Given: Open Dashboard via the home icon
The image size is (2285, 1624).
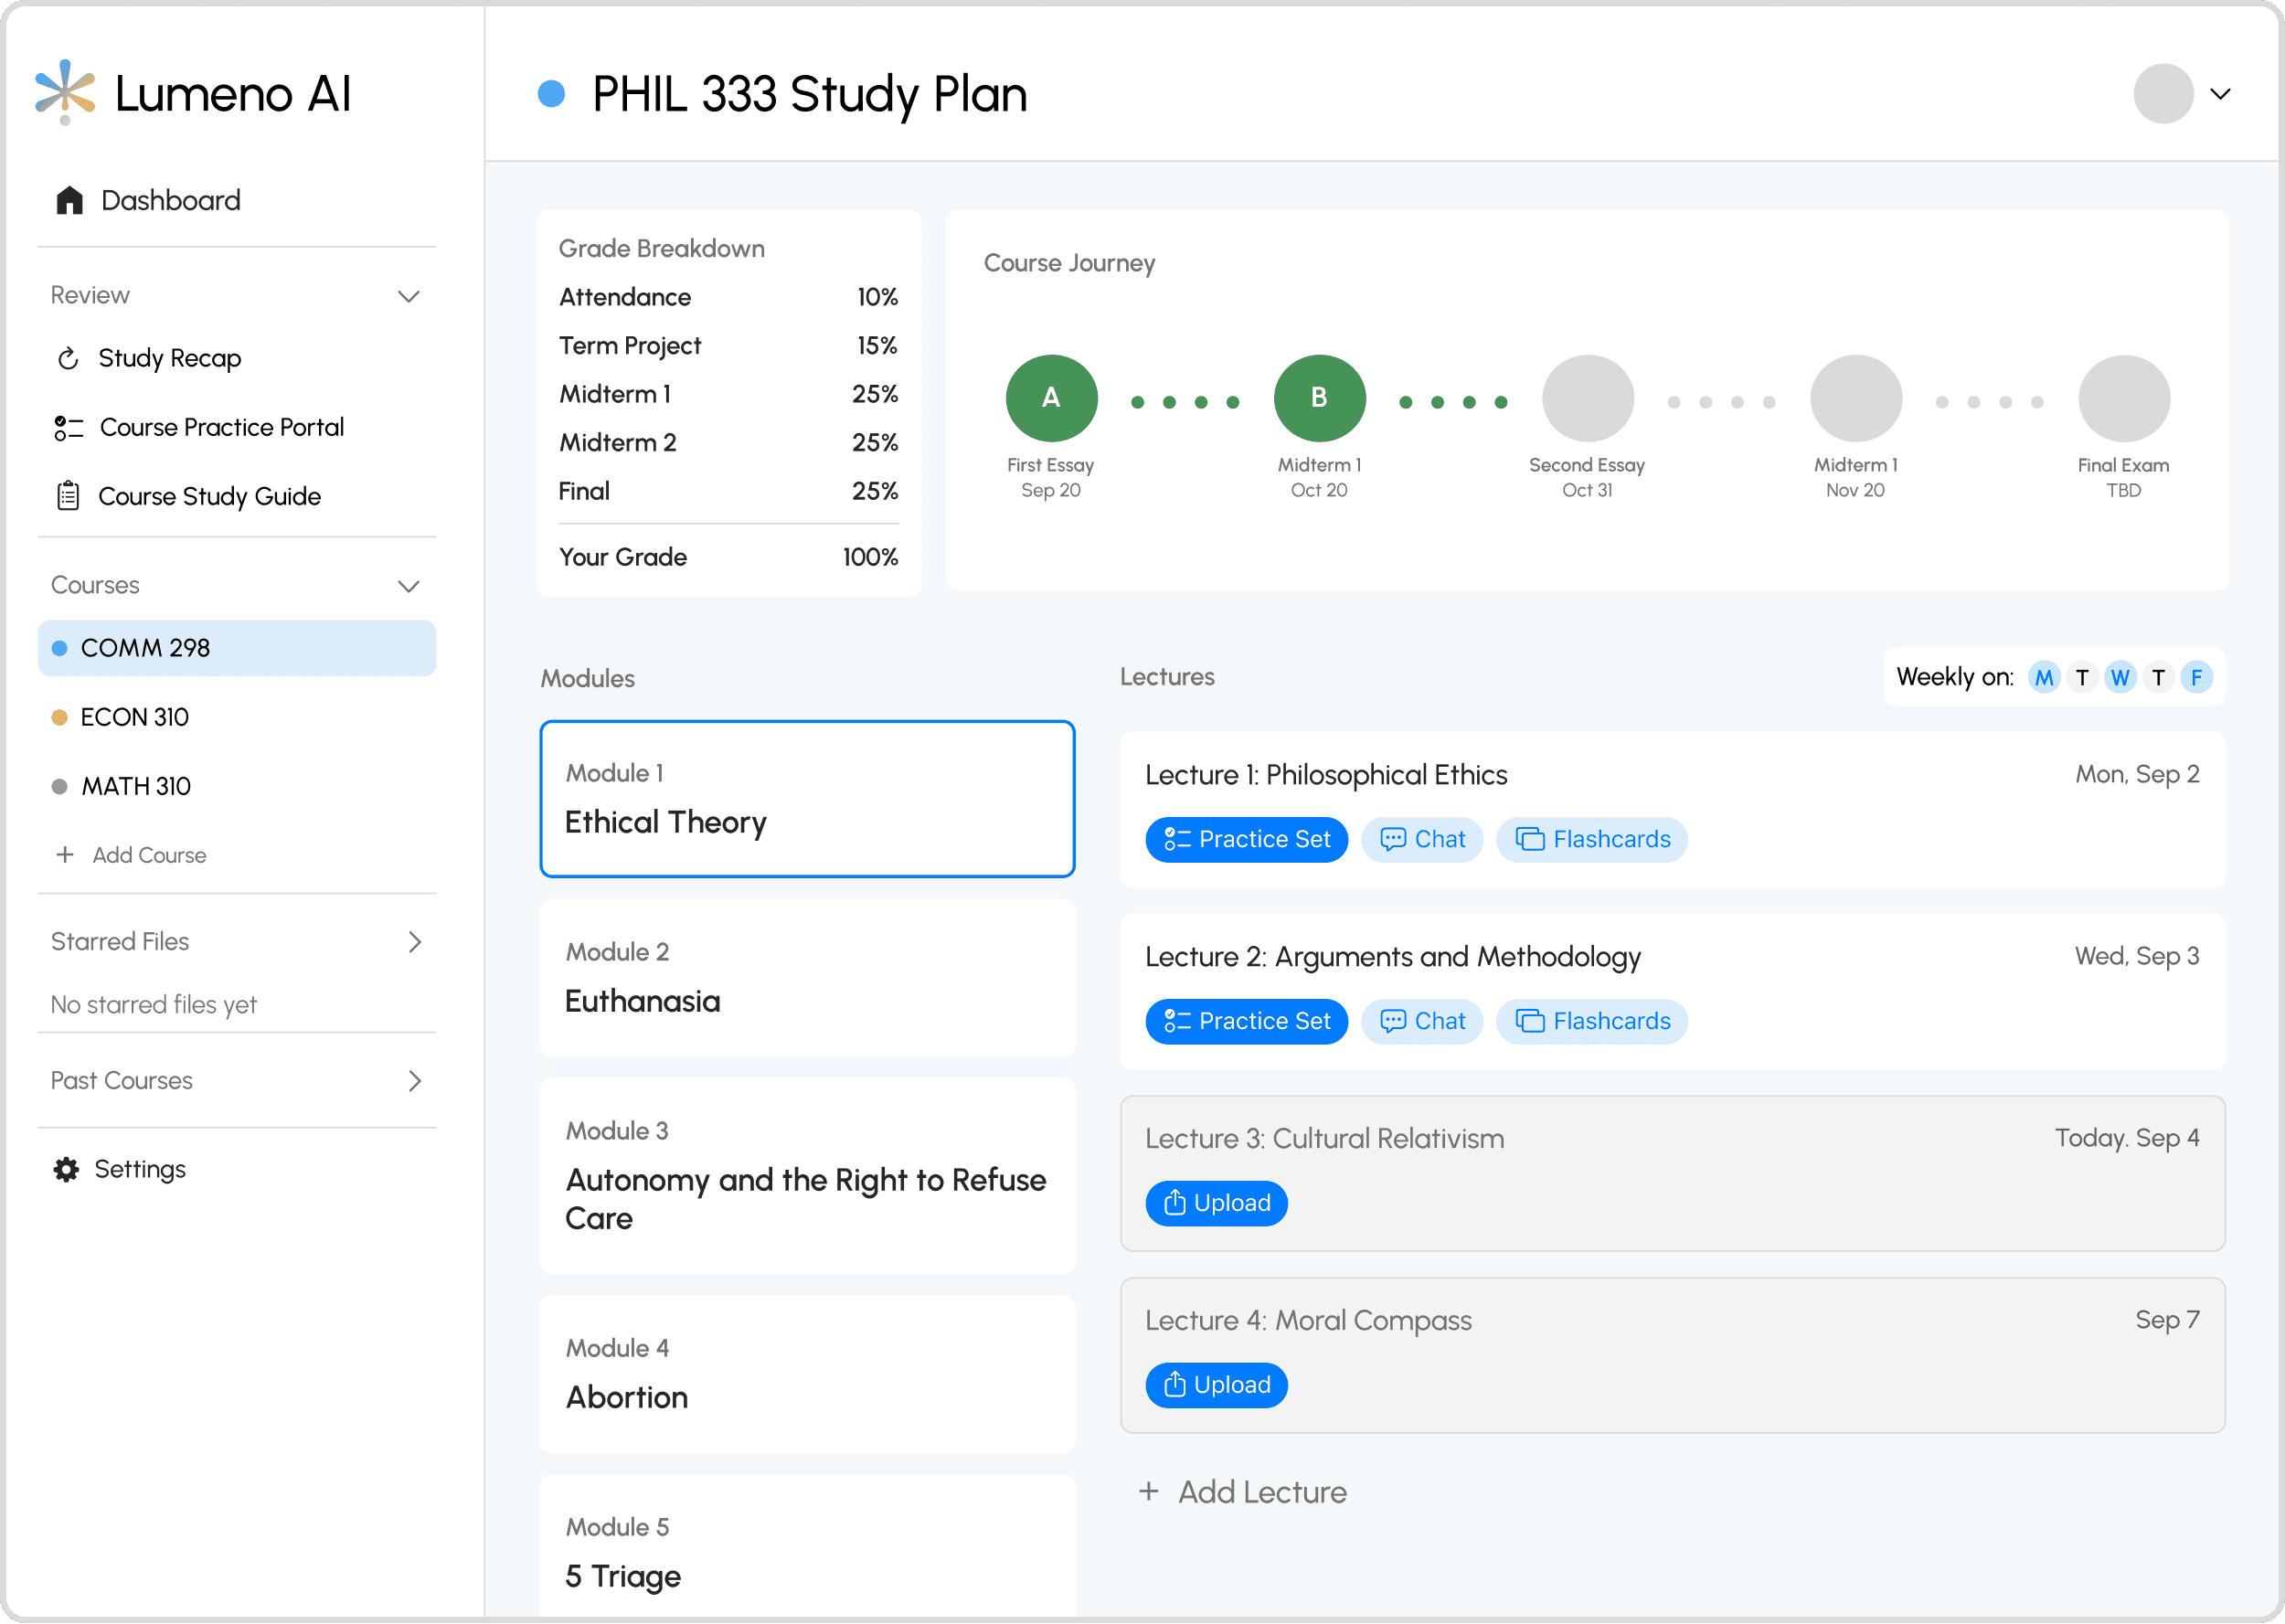Looking at the screenshot, I should click(69, 200).
